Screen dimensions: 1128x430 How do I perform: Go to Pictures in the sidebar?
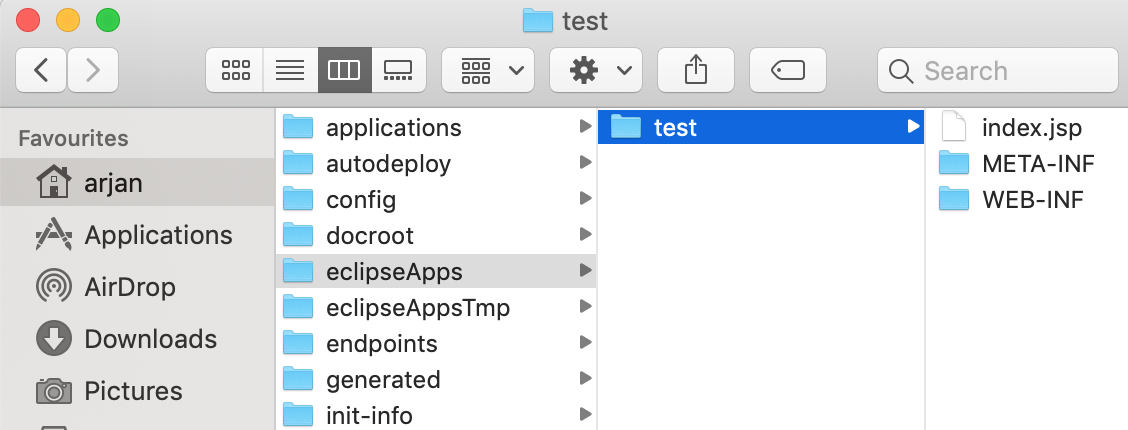click(133, 391)
